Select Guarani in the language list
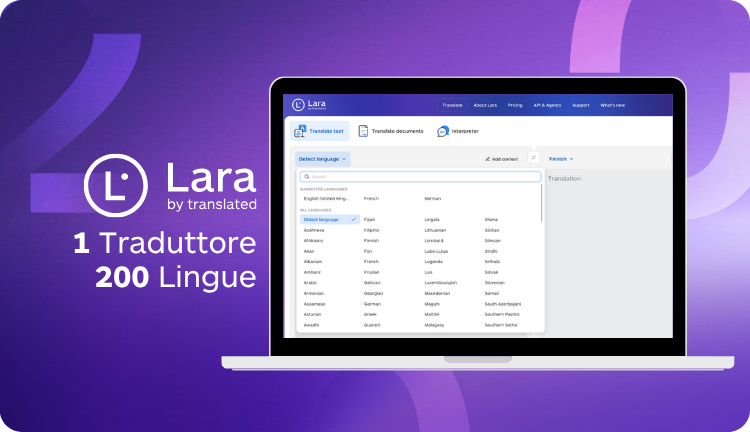Viewport: 750px width, 432px height. click(x=372, y=325)
